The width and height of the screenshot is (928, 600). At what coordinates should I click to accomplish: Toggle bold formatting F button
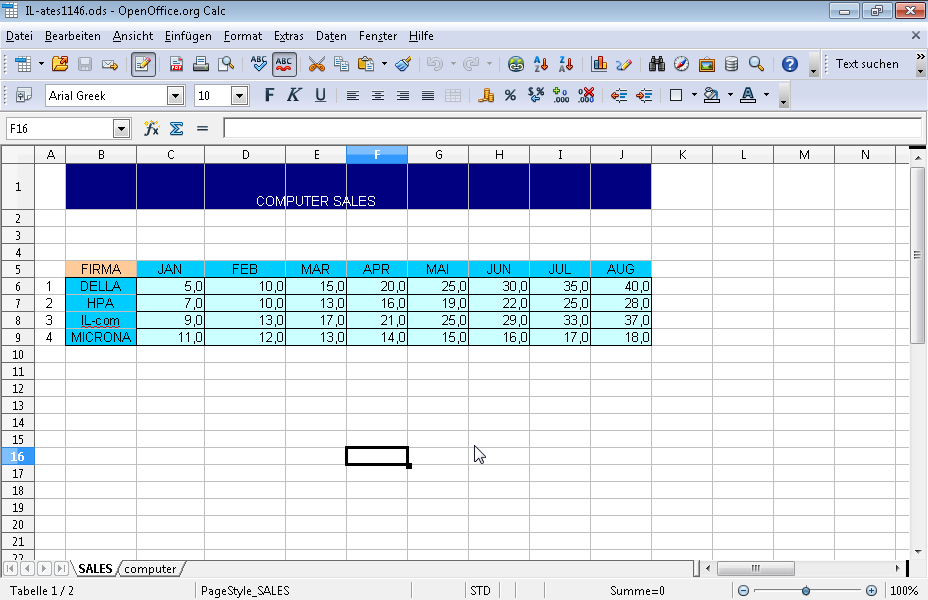pos(269,95)
